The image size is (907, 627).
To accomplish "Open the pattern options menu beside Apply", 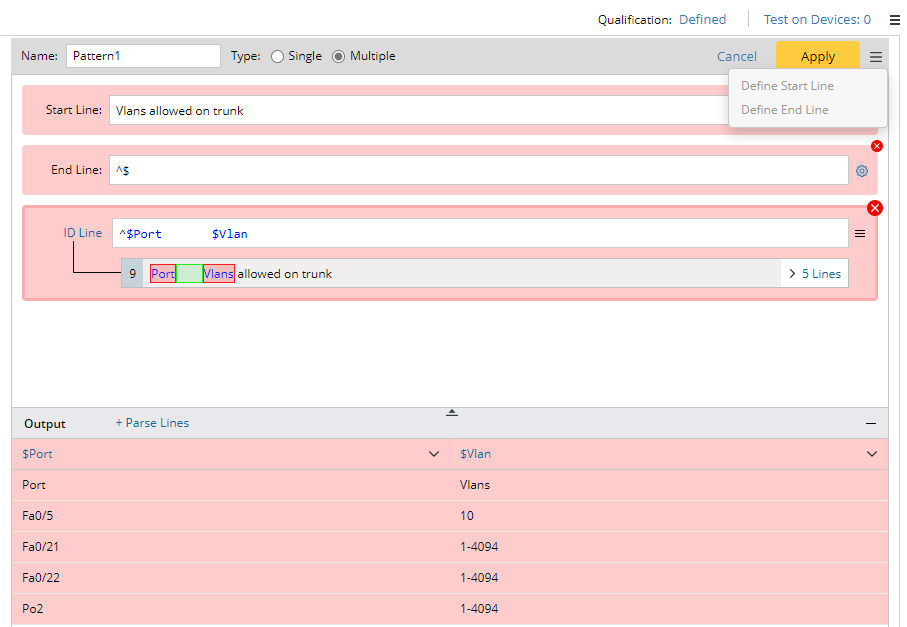I will click(x=876, y=57).
